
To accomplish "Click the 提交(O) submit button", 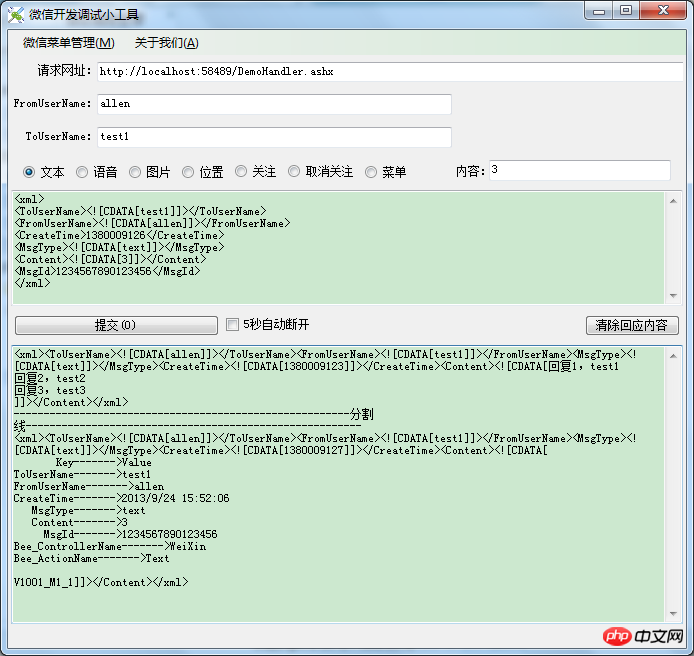I will pos(116,325).
